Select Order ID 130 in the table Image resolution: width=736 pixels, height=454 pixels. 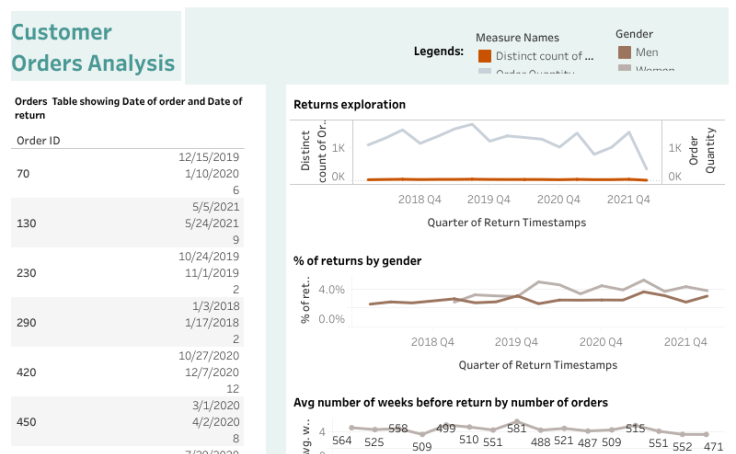[27, 223]
